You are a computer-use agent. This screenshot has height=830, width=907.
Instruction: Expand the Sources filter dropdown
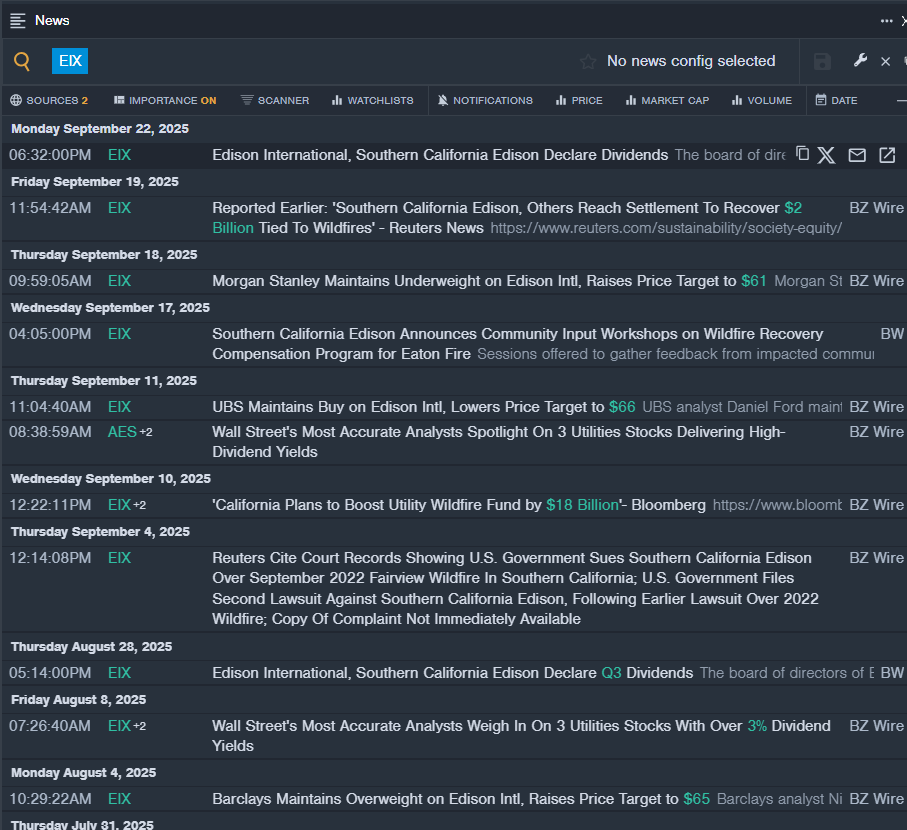49,100
